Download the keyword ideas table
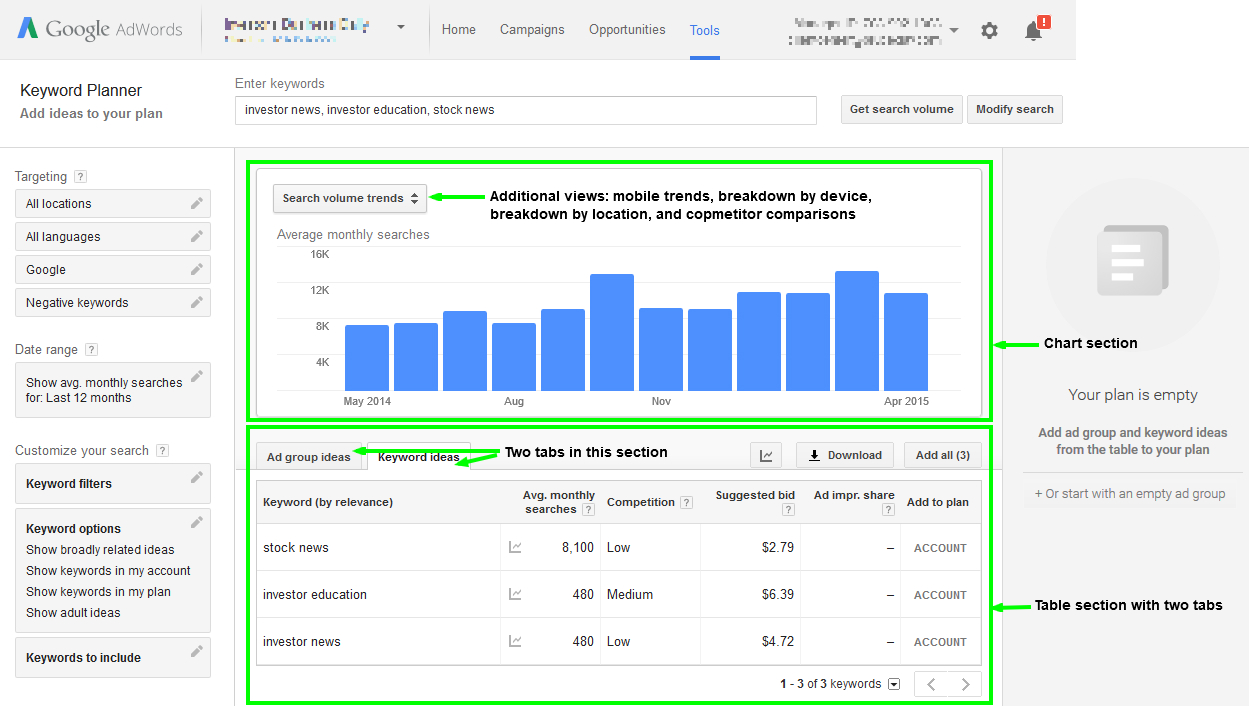 click(844, 454)
